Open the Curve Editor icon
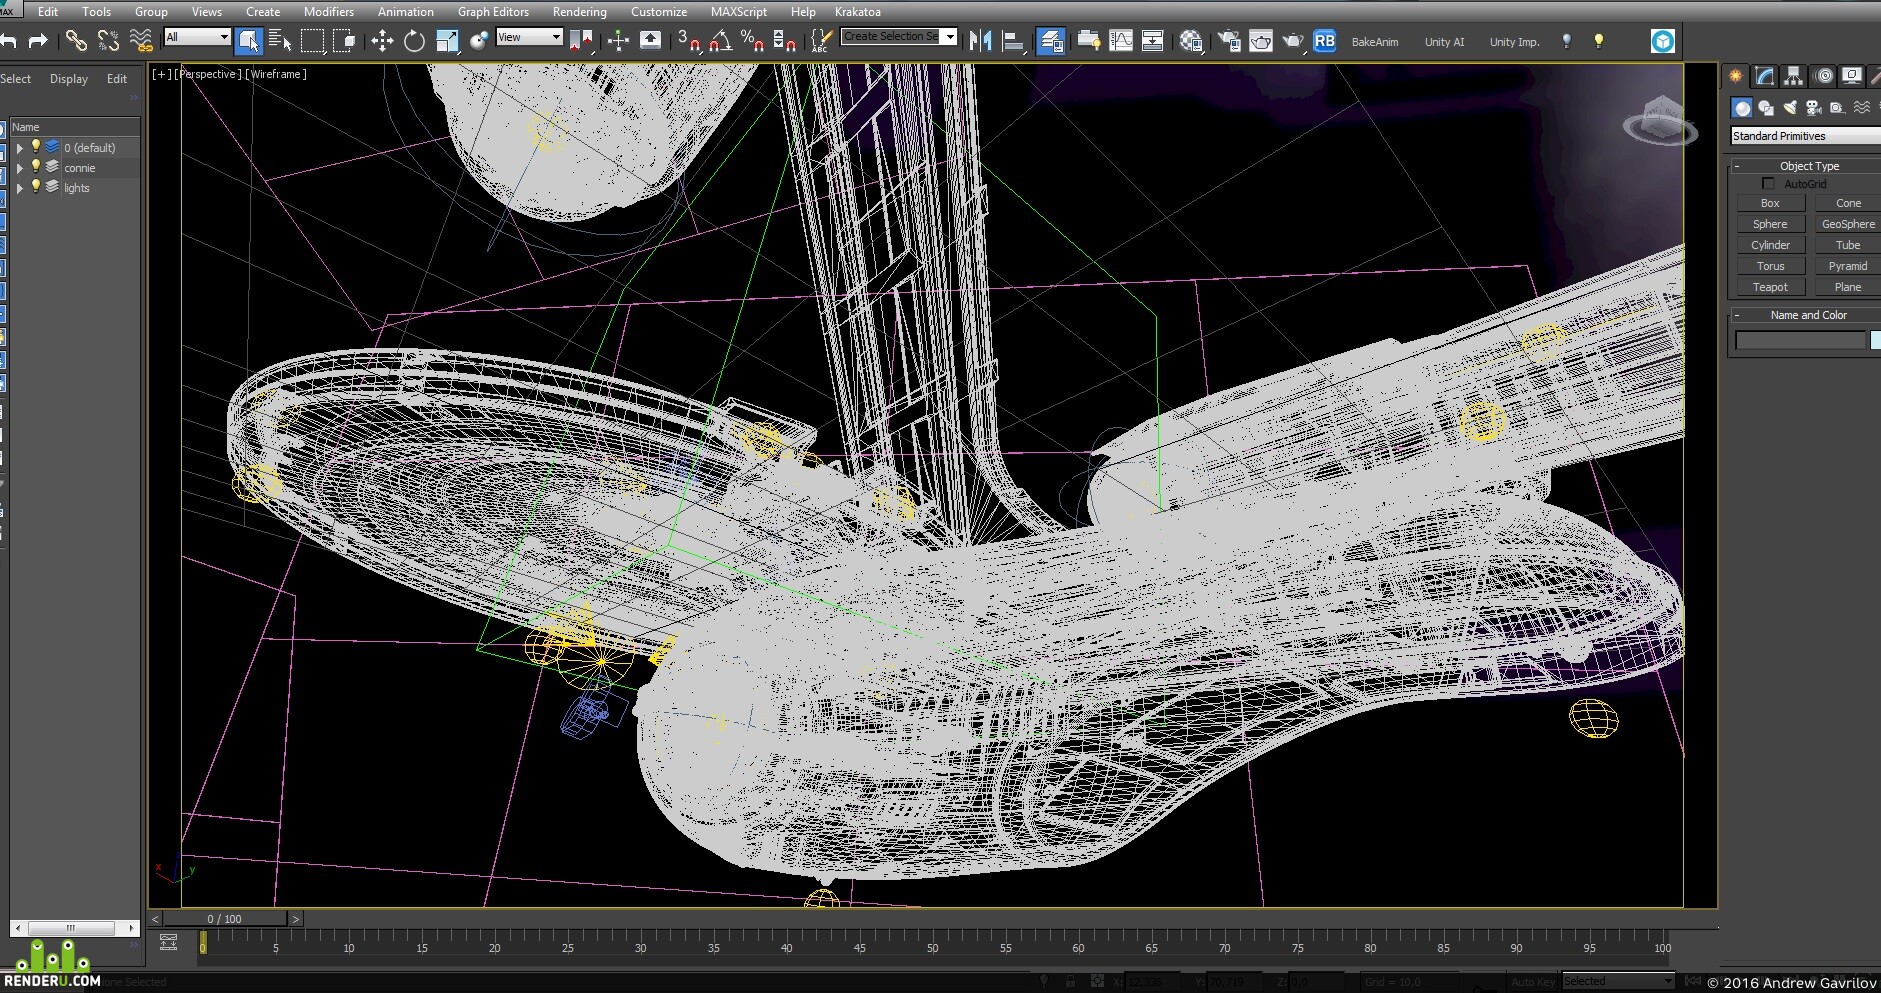 [x=1121, y=41]
